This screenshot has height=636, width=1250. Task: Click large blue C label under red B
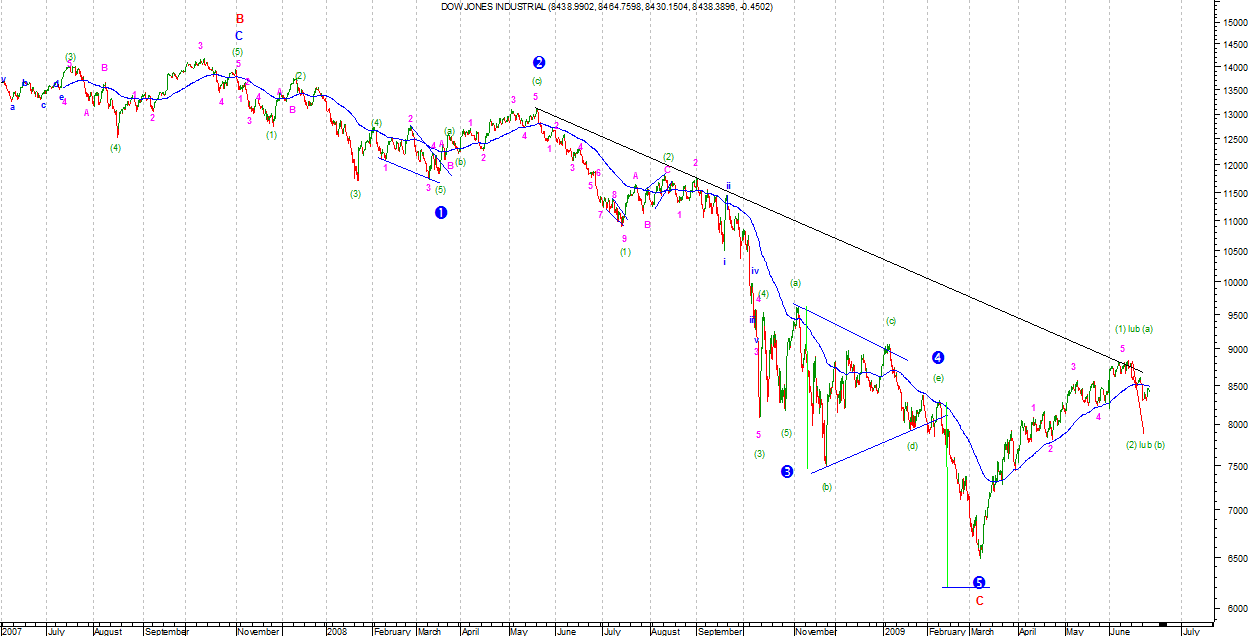(238, 35)
